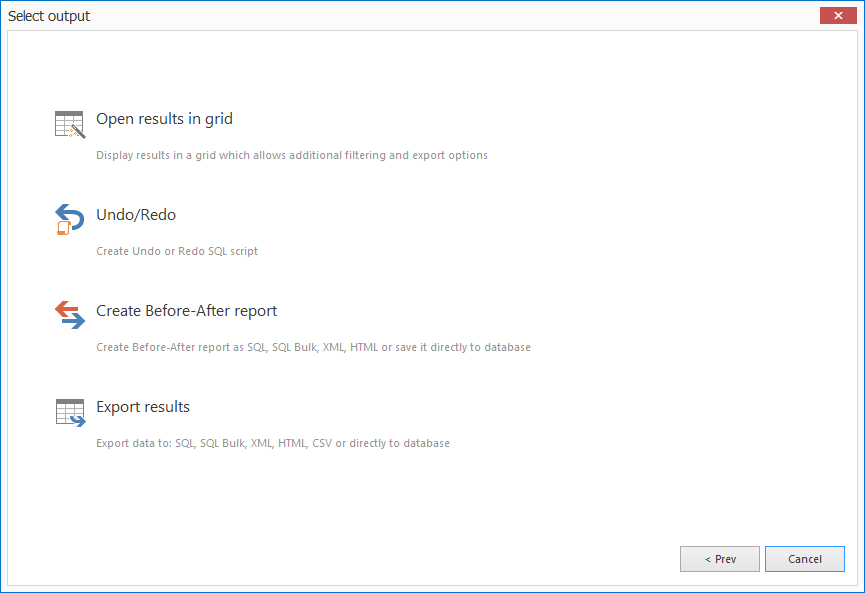Image resolution: width=865 pixels, height=593 pixels.
Task: Click the grid filtering description text
Action: coord(292,155)
